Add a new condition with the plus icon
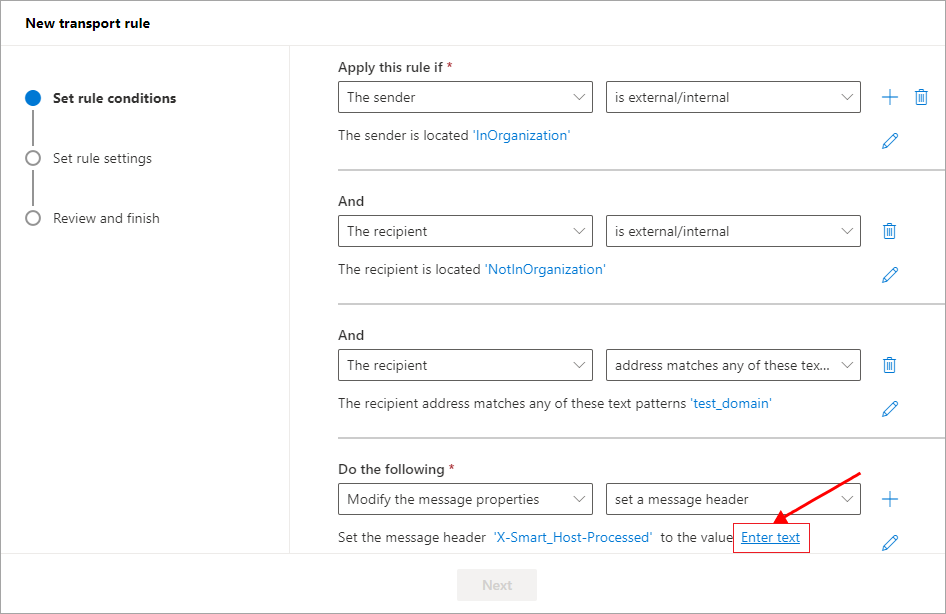The image size is (946, 614). pos(889,97)
